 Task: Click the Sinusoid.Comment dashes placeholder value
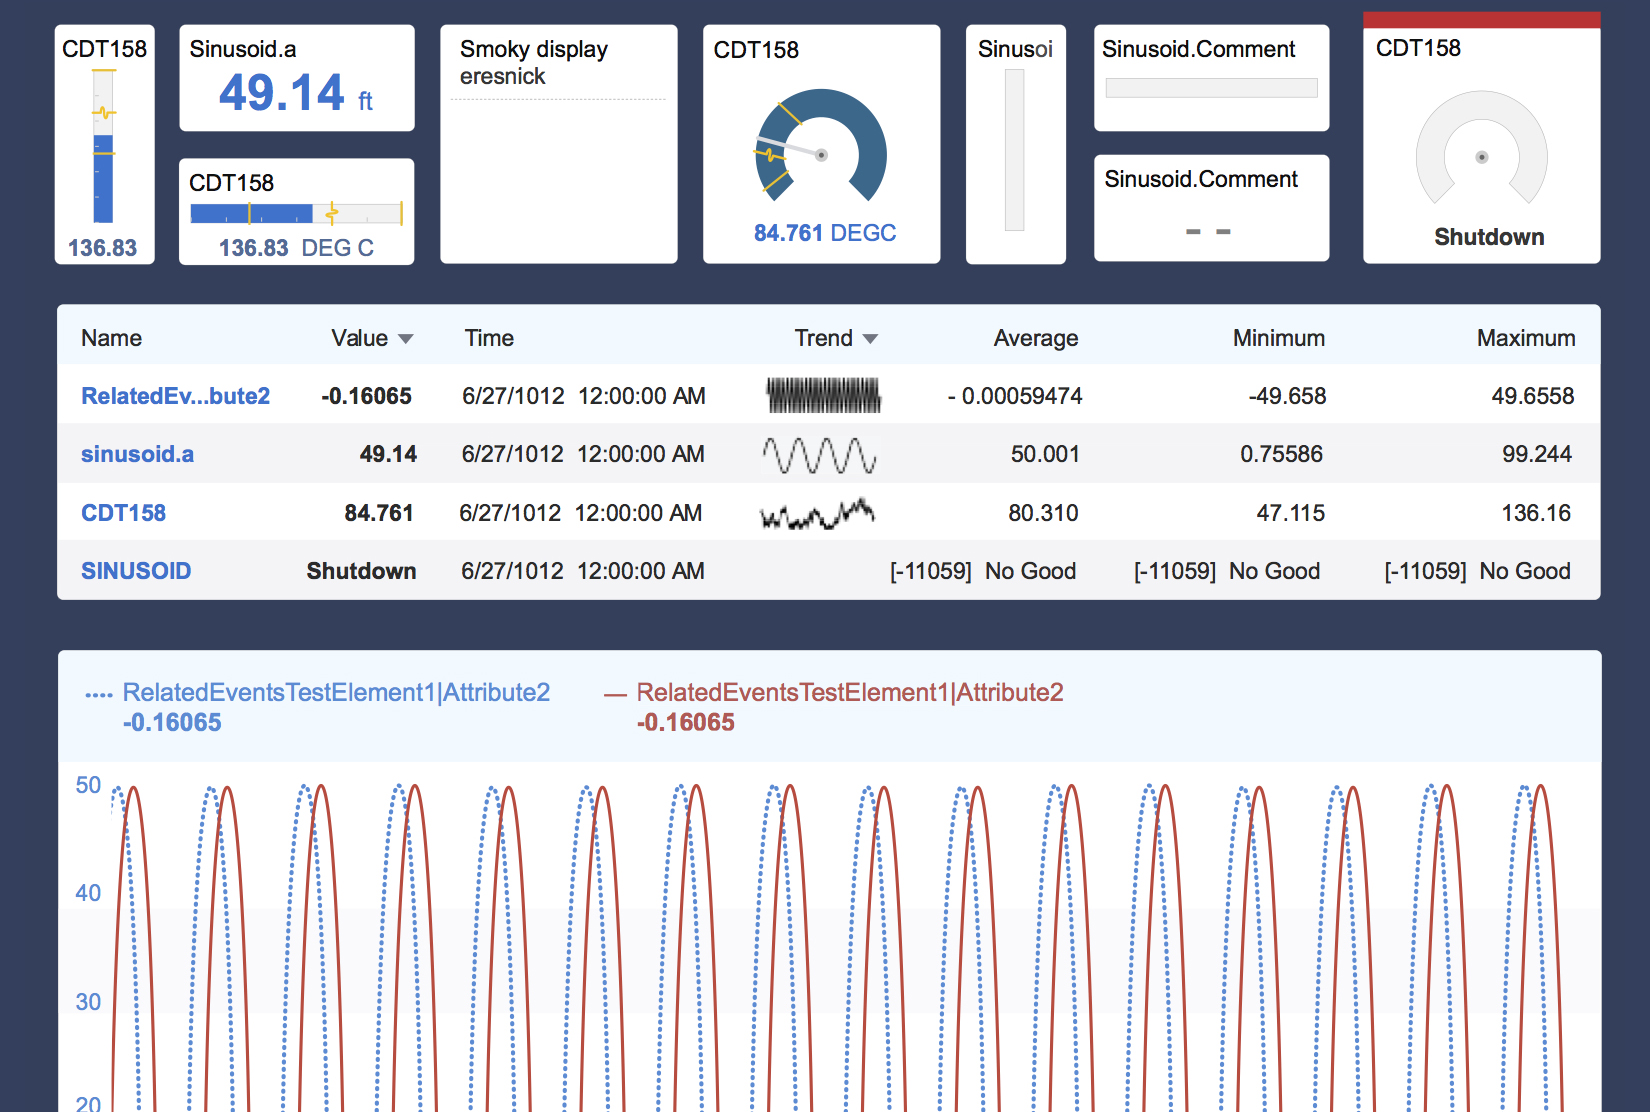click(x=1208, y=232)
